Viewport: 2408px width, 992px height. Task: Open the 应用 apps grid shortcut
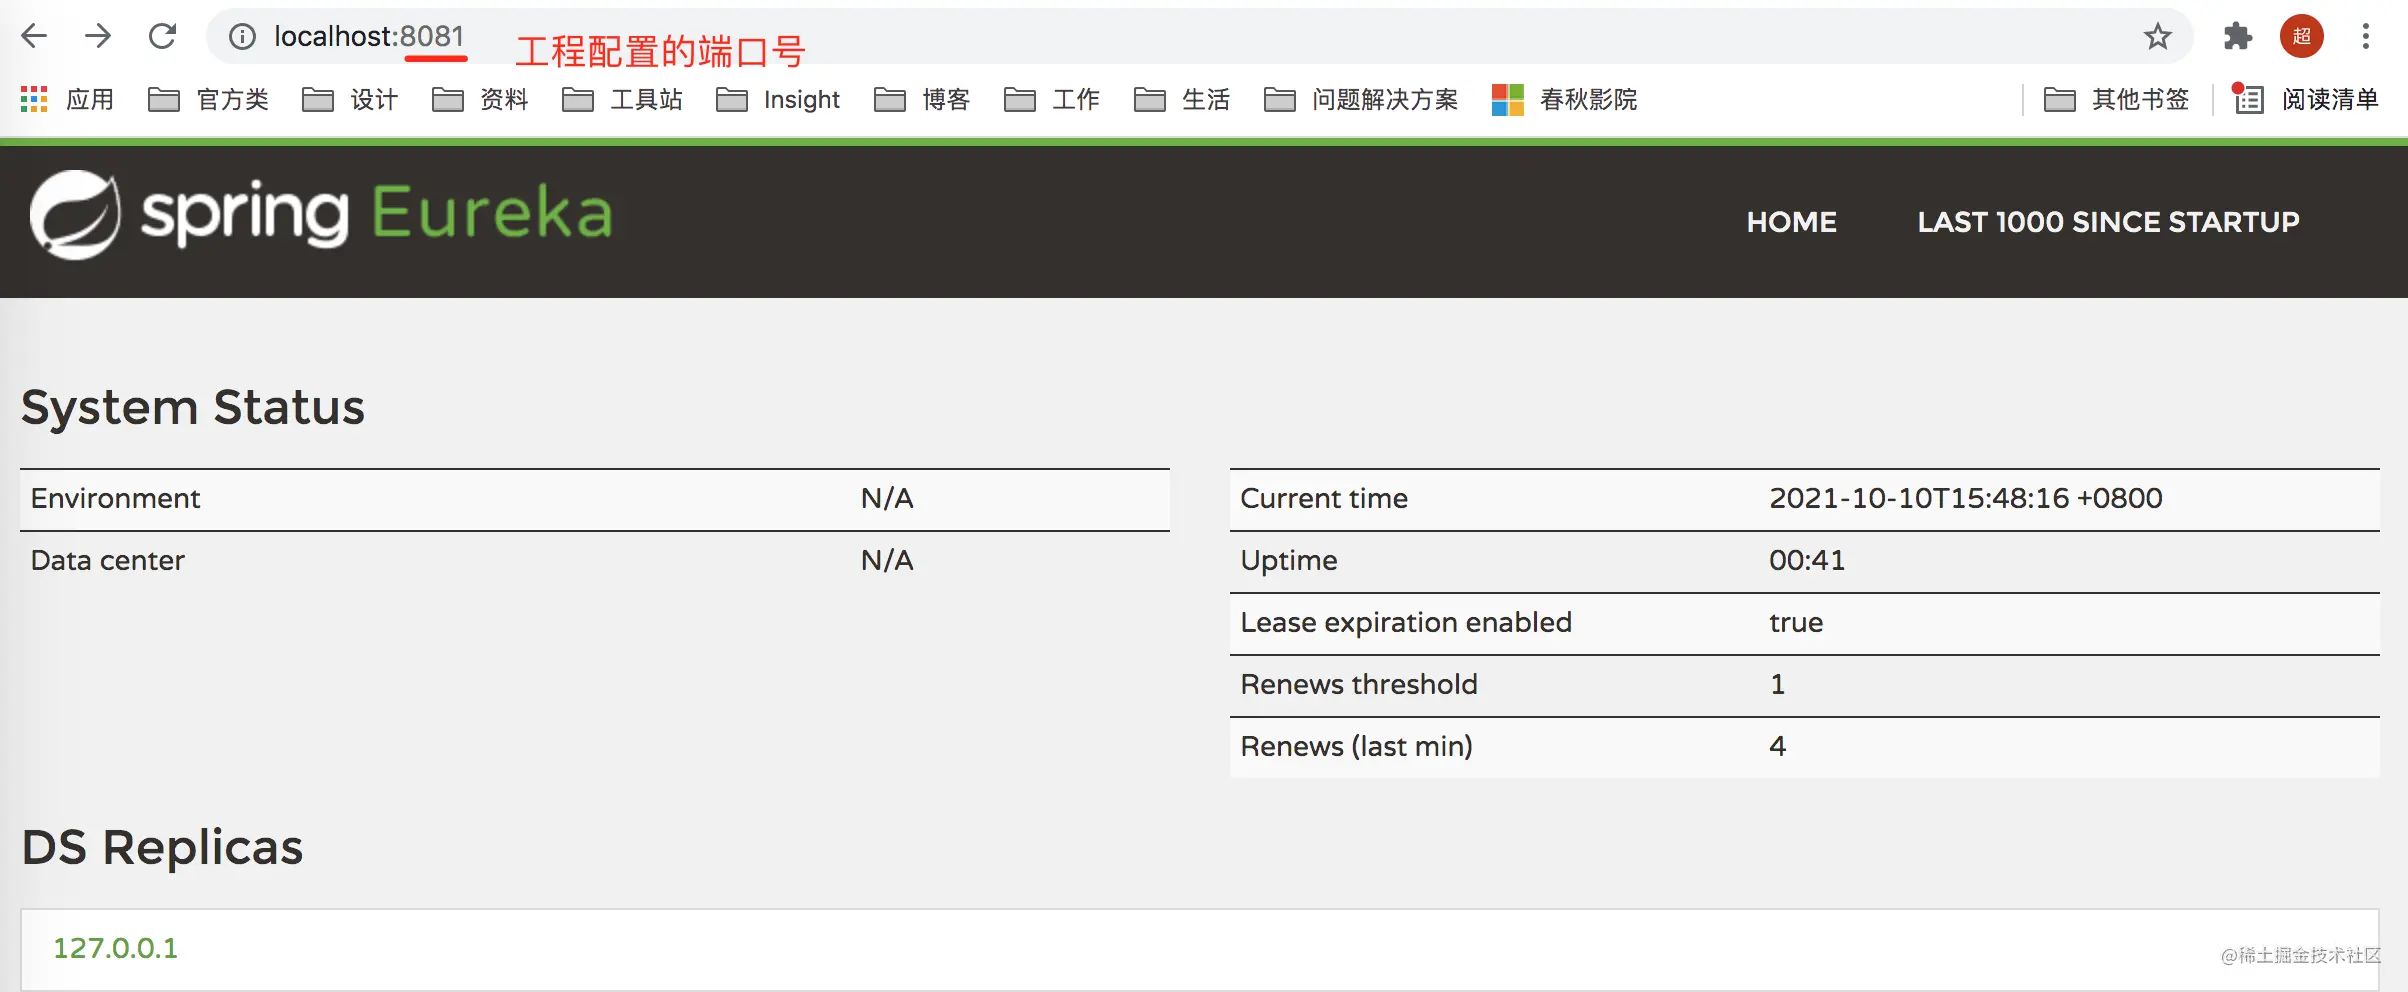67,99
